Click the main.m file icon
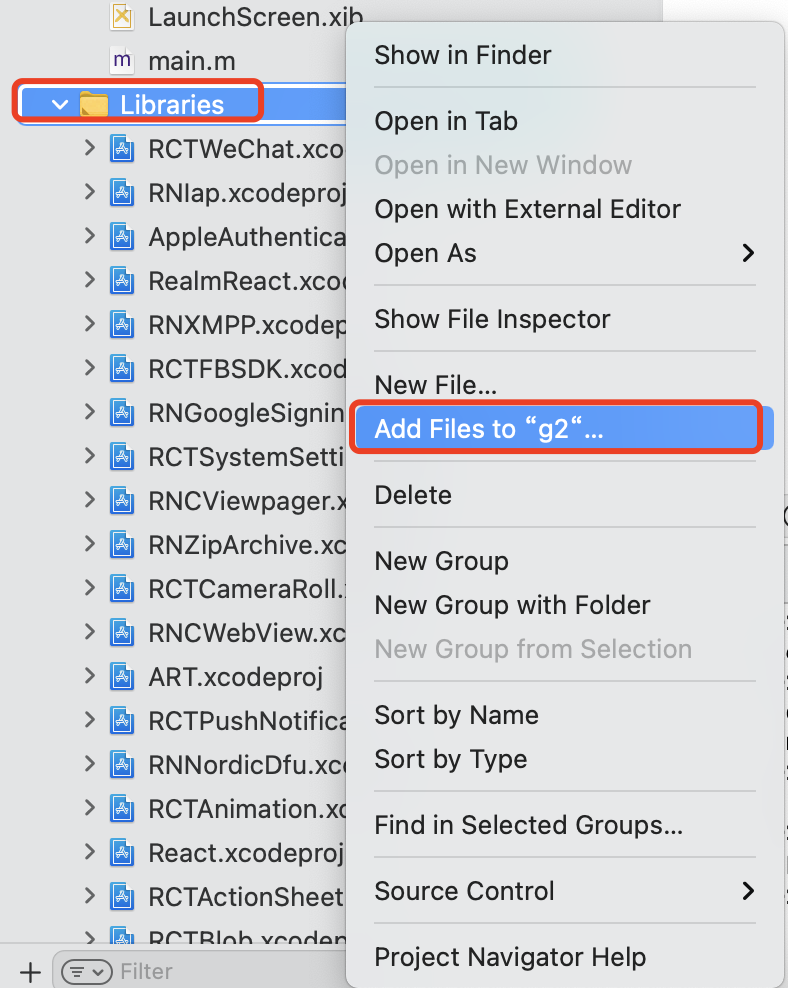 pyautogui.click(x=122, y=60)
